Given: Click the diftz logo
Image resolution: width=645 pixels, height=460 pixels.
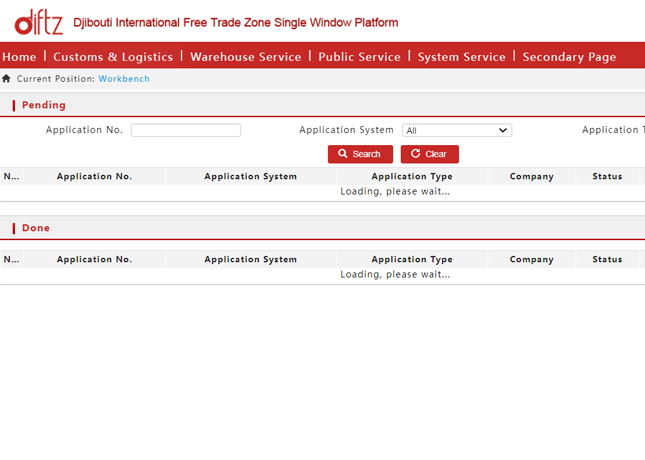Looking at the screenshot, I should 36,21.
